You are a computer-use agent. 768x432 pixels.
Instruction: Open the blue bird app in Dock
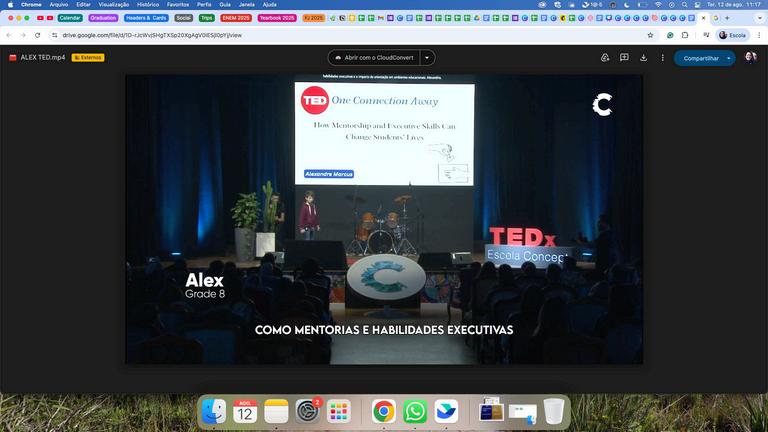[x=446, y=411]
